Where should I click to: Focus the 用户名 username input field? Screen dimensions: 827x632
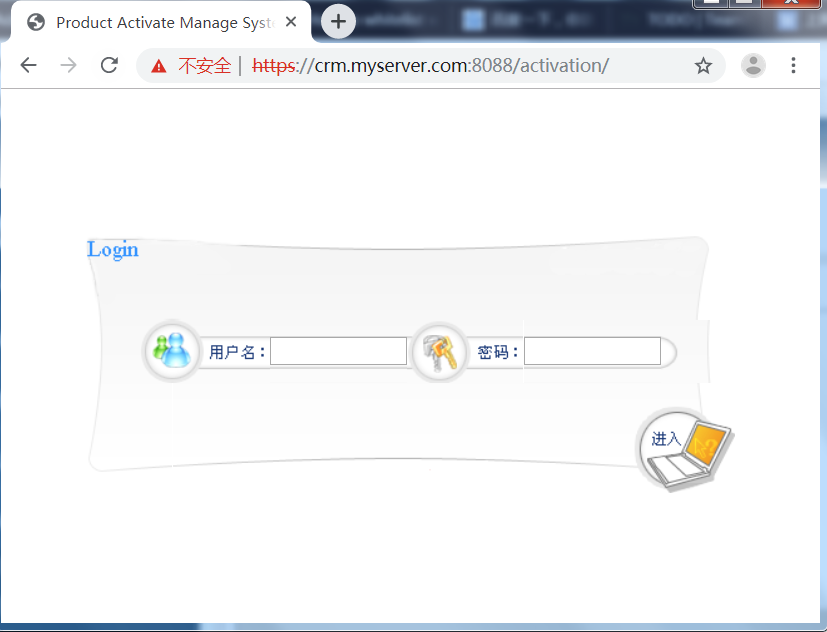point(338,351)
